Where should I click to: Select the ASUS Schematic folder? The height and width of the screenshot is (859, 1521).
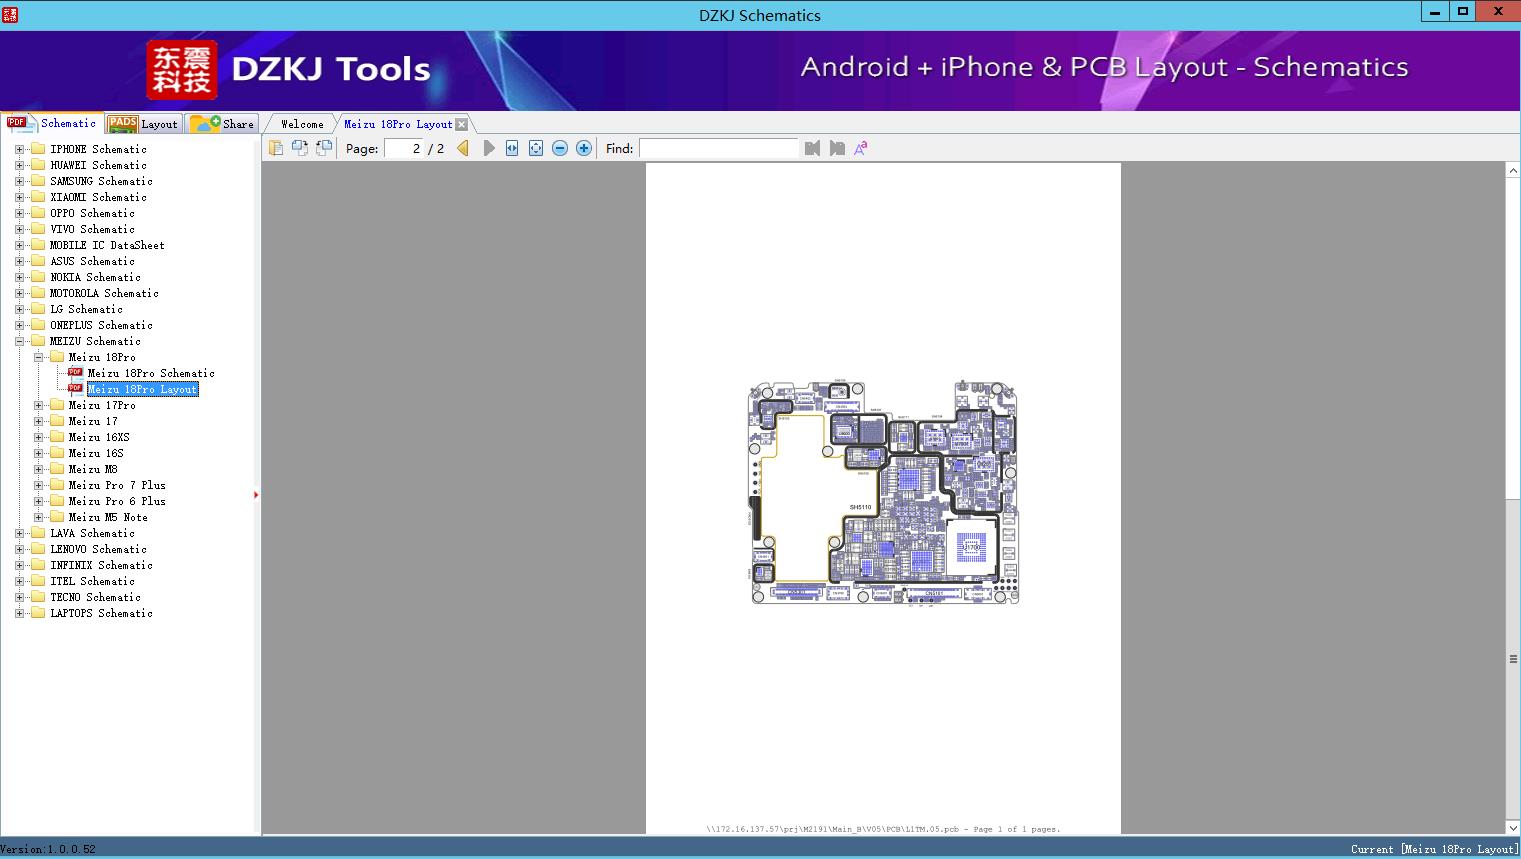point(92,261)
